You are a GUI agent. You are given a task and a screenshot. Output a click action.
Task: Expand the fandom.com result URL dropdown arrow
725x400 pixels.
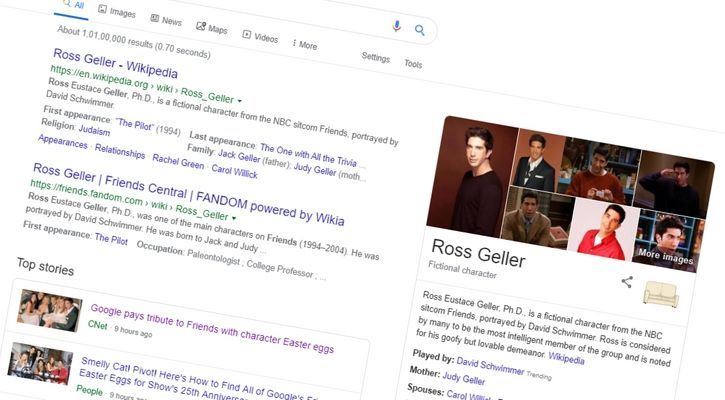(234, 218)
